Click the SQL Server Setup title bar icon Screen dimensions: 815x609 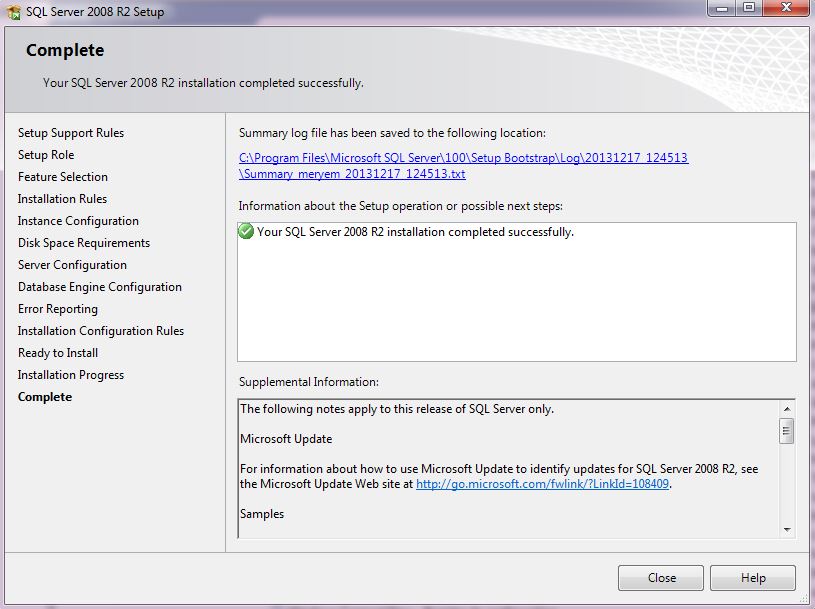pyautogui.click(x=14, y=11)
